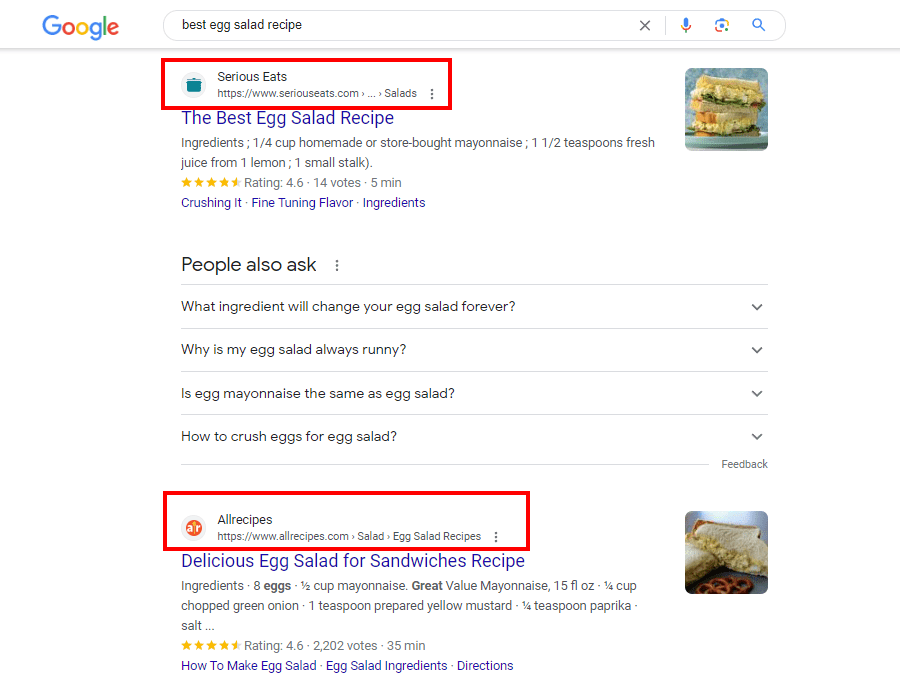The width and height of the screenshot is (900, 686).
Task: Open Google Lens image search
Action: (x=722, y=25)
